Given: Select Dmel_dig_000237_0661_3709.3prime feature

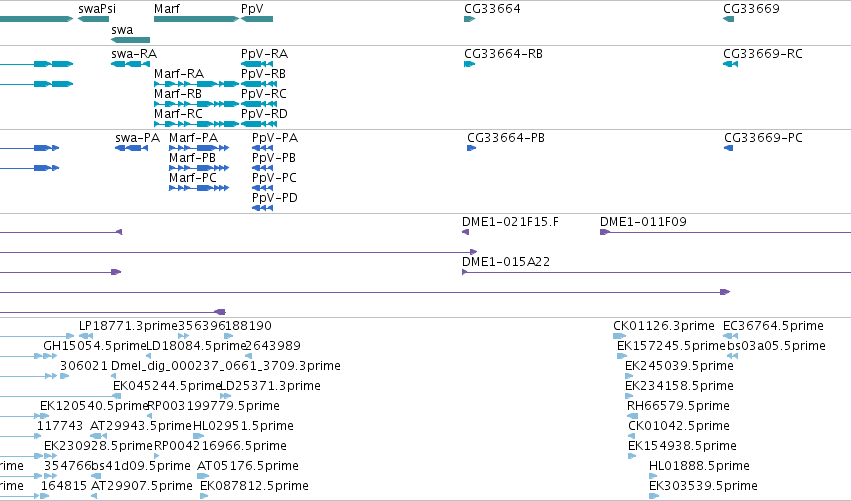Looking at the screenshot, I should 113,376.
